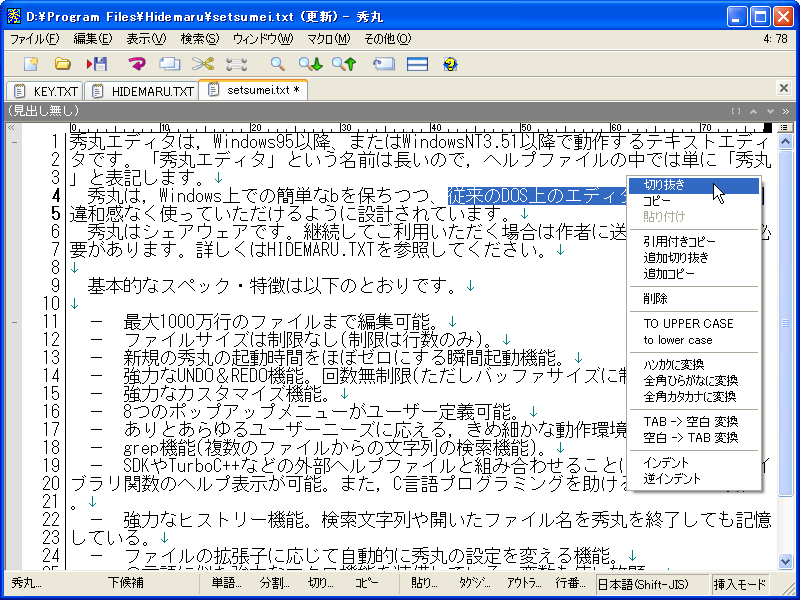Choose TAB -> 空白 変換 in the context menu
The height and width of the screenshot is (600, 800).
694,422
